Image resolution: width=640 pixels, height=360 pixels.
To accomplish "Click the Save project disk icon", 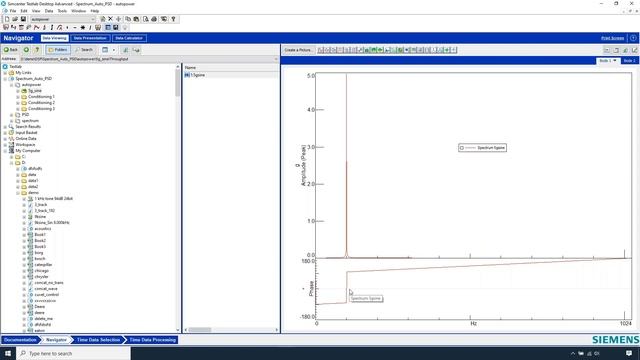I will point(23,19).
